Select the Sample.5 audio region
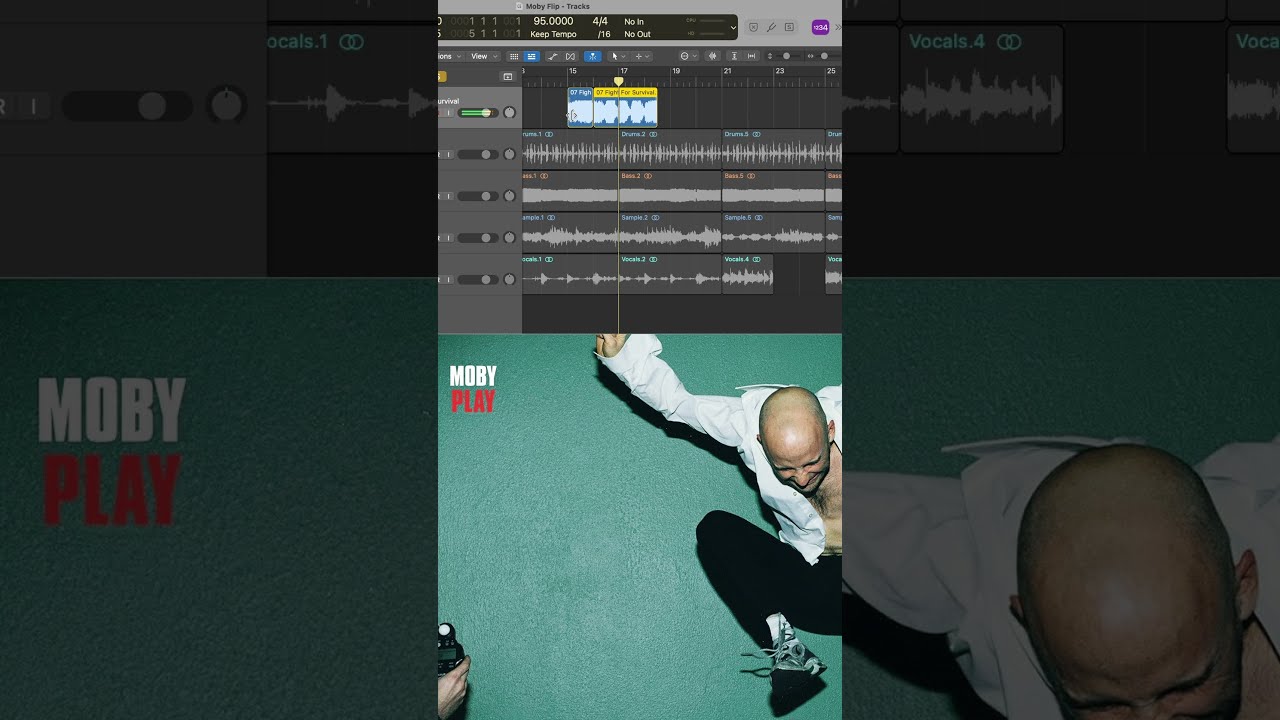The width and height of the screenshot is (1280, 720). tap(773, 232)
